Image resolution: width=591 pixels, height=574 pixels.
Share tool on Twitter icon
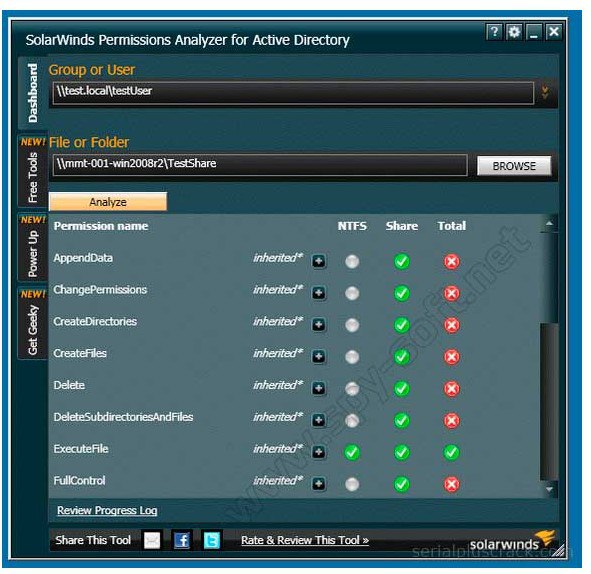coord(212,541)
